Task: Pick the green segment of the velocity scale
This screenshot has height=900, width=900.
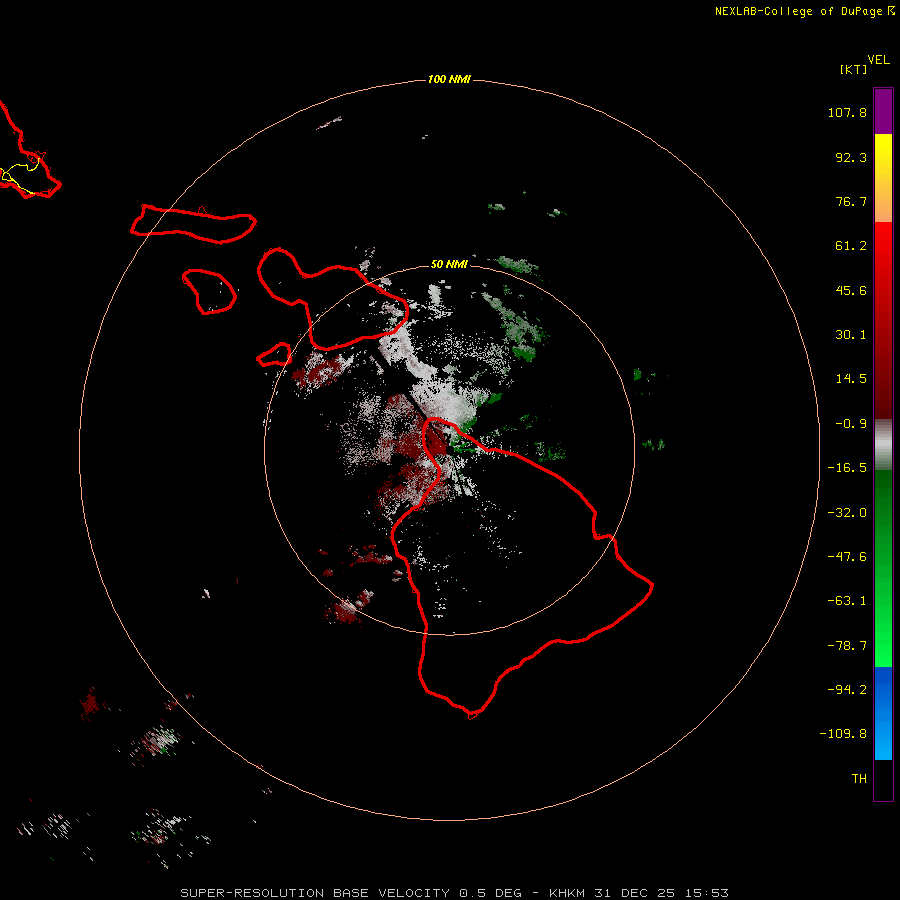Action: tap(883, 568)
